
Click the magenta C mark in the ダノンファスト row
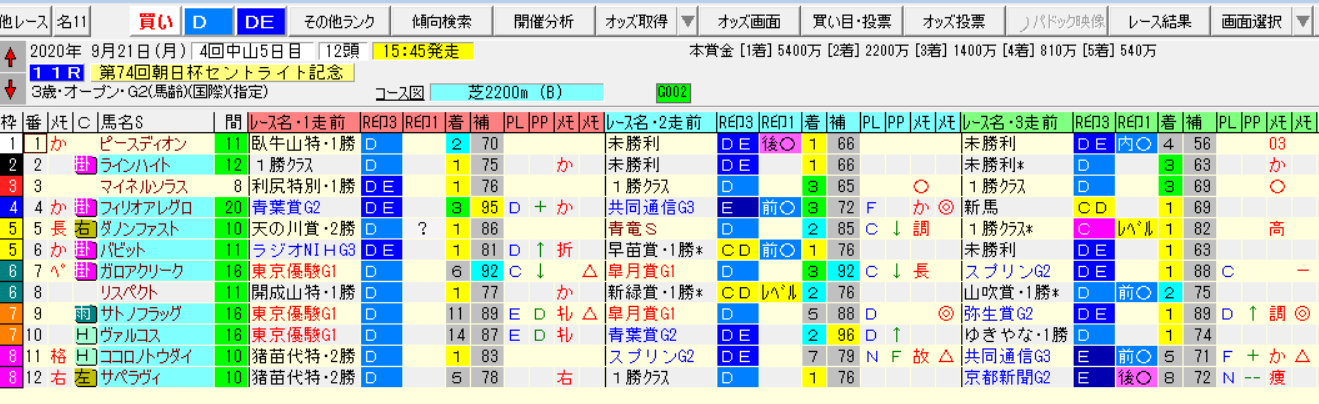tap(1094, 229)
